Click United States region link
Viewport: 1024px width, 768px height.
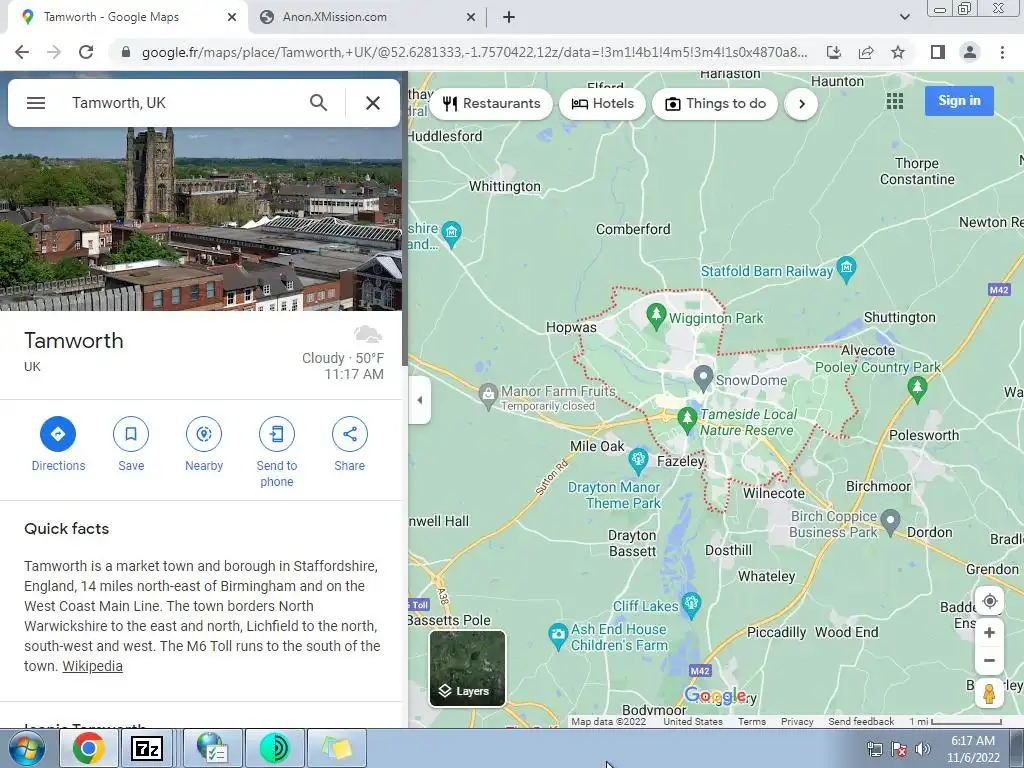pyautogui.click(x=693, y=722)
